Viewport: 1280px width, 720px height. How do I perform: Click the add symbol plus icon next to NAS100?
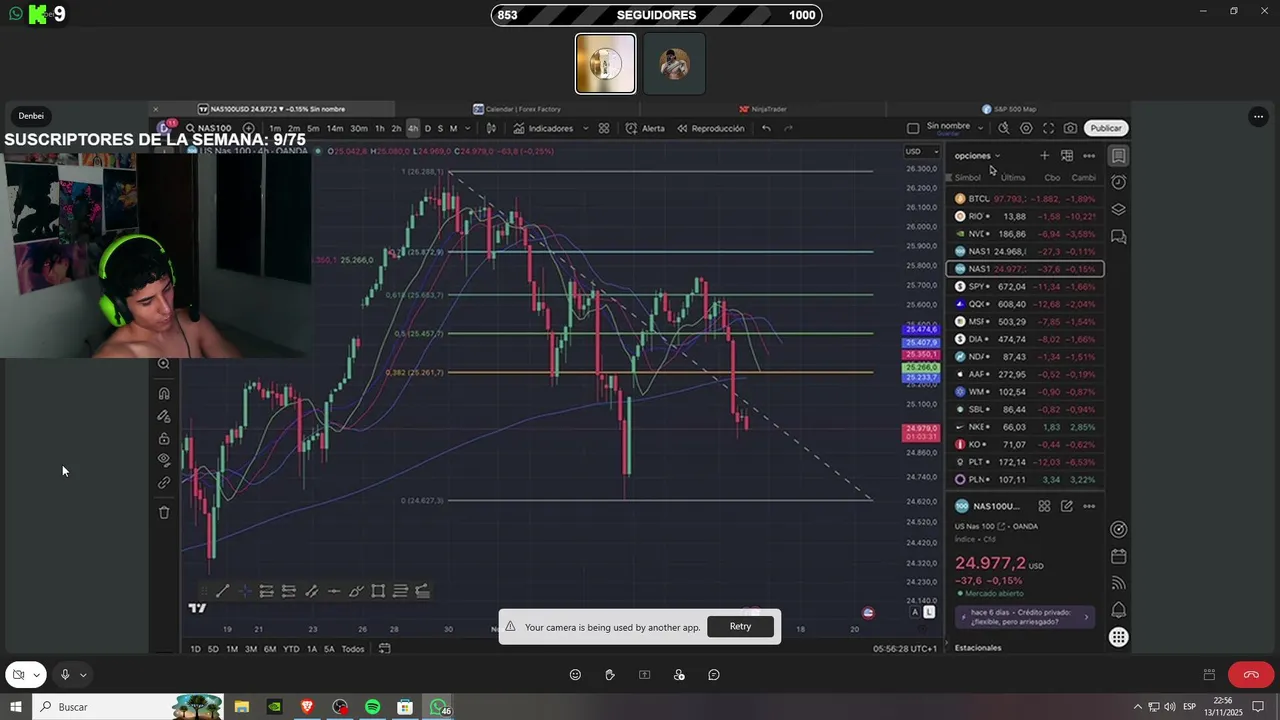coord(249,128)
